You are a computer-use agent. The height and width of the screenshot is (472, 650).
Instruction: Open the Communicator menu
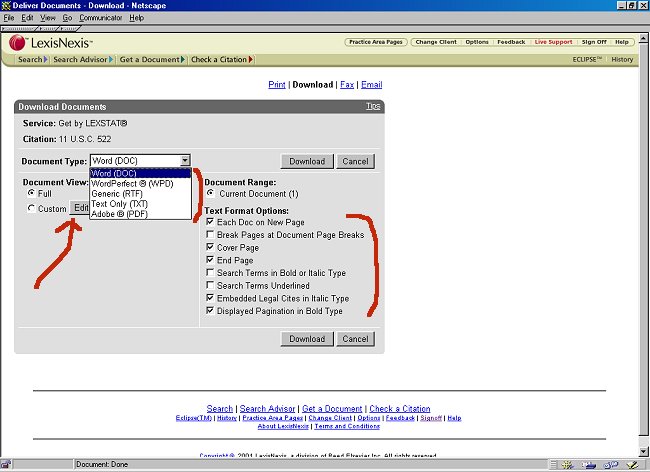tap(101, 18)
